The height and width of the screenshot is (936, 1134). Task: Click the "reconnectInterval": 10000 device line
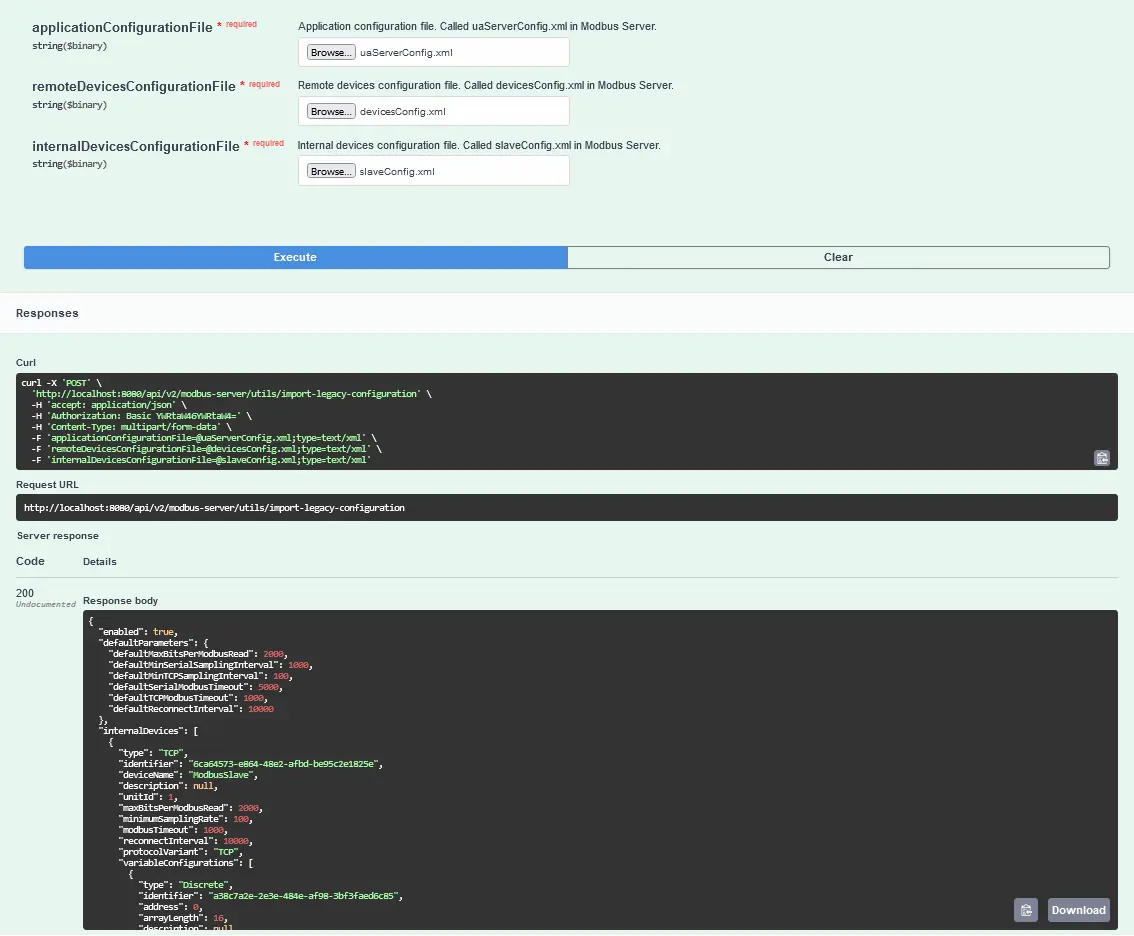tap(186, 841)
